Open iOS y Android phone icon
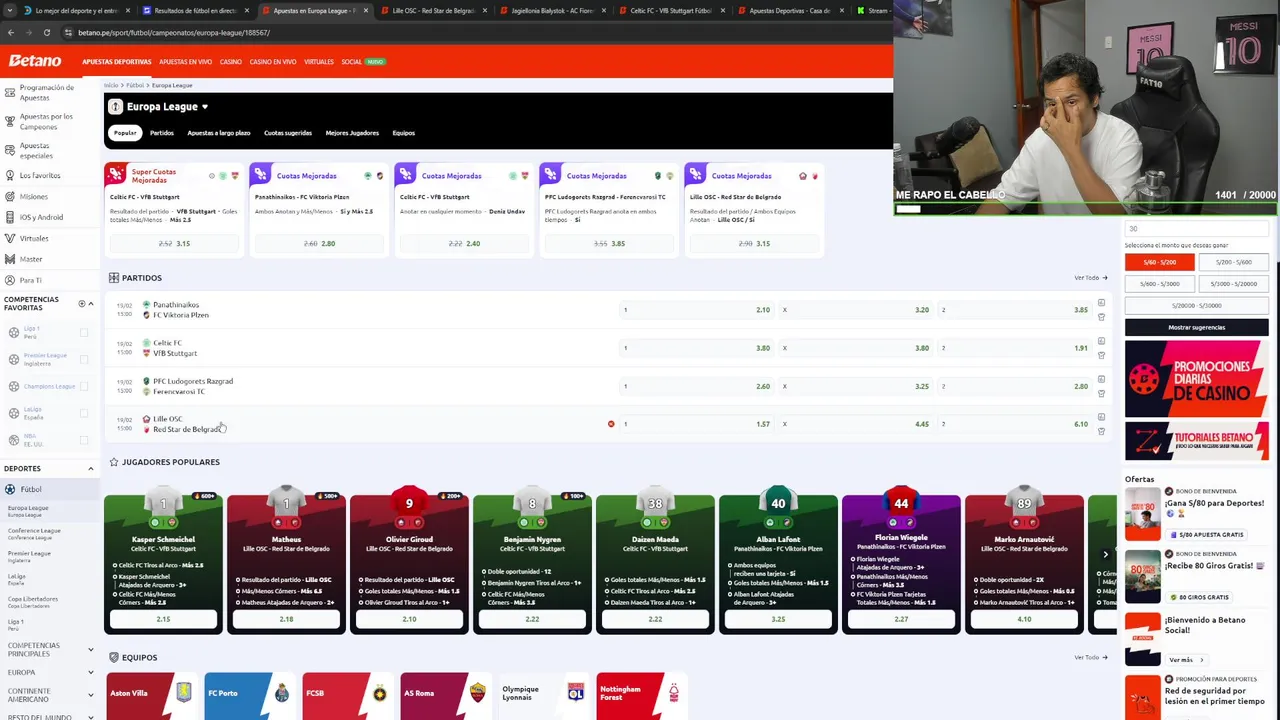 [10, 217]
